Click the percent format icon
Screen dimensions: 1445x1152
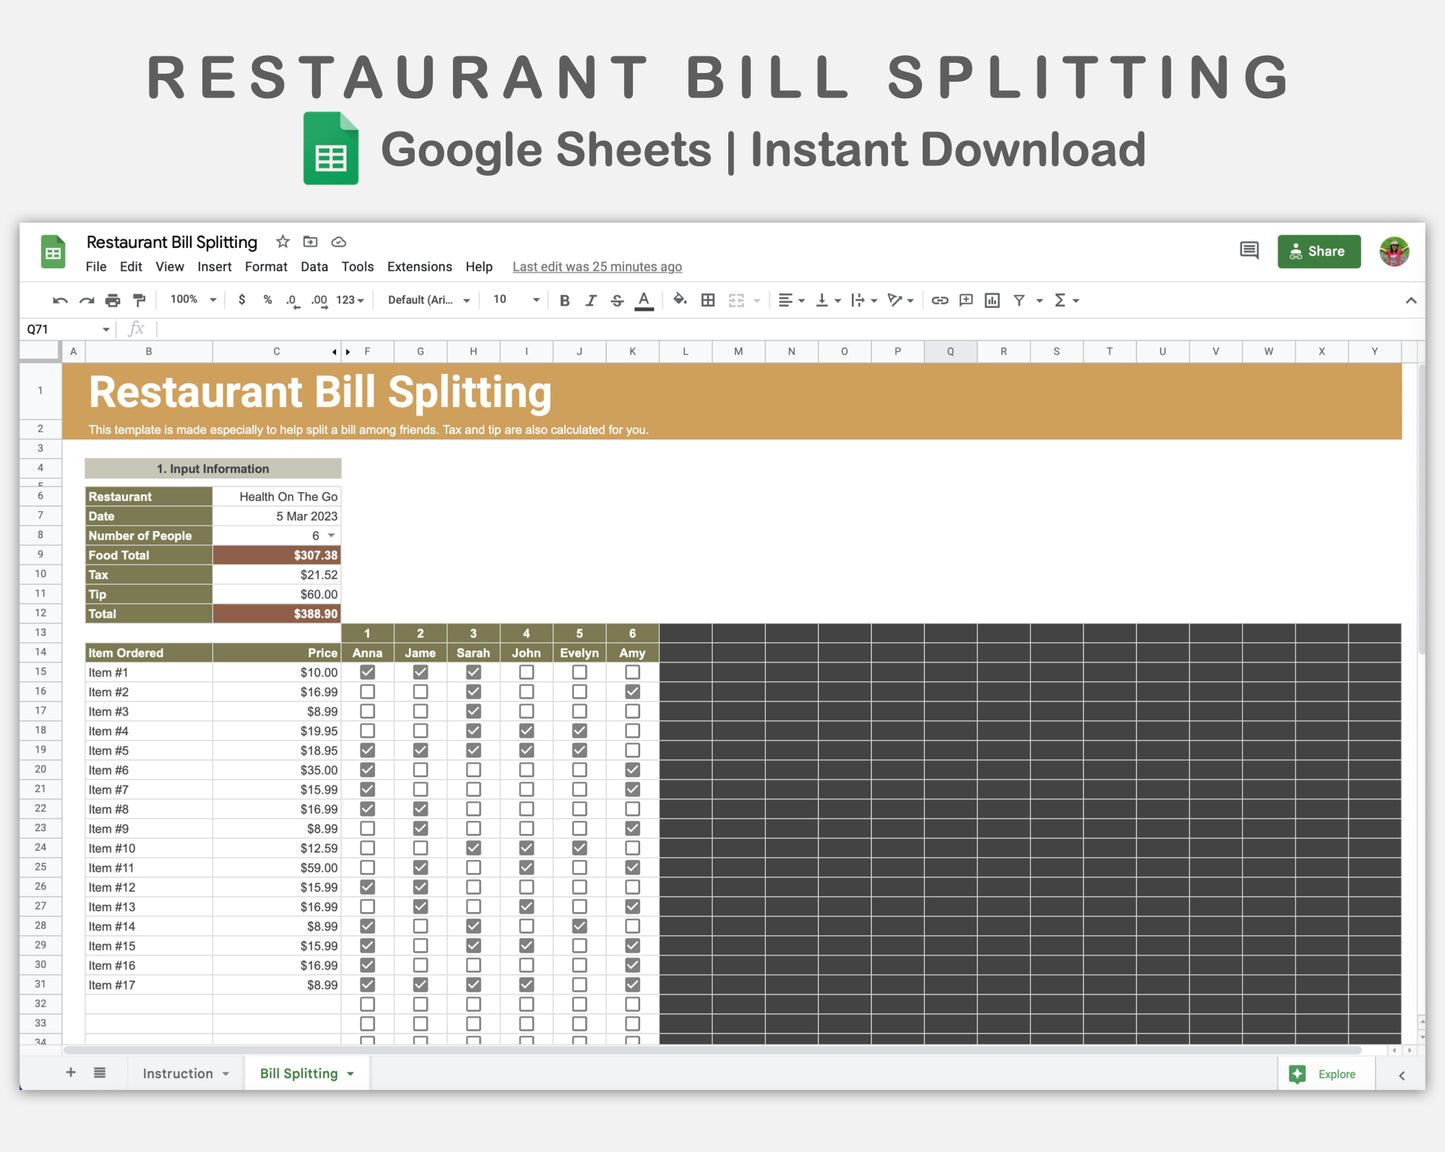coord(266,300)
